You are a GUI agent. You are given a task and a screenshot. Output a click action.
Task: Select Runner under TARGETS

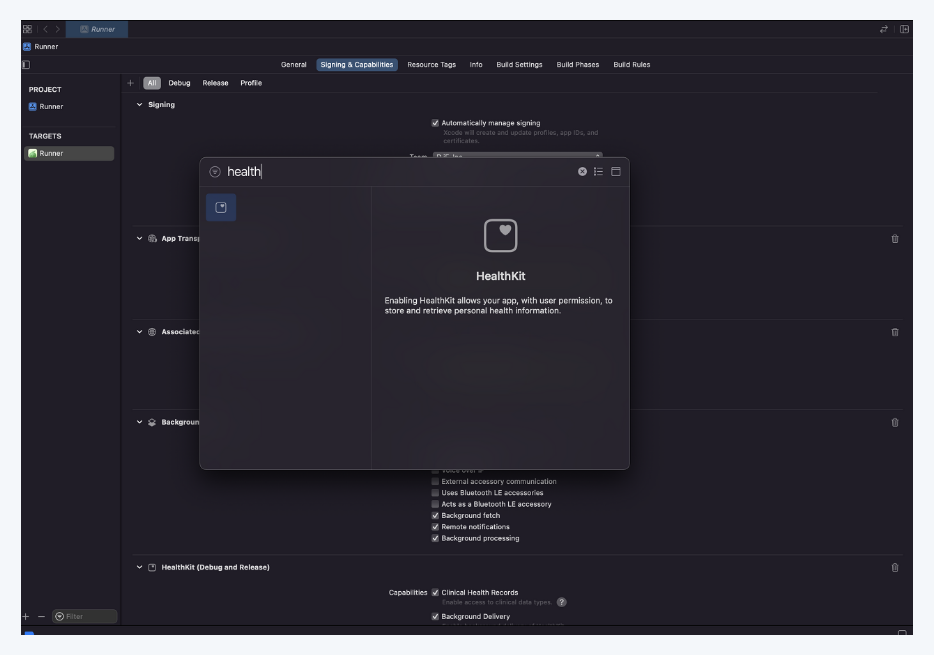(x=69, y=153)
